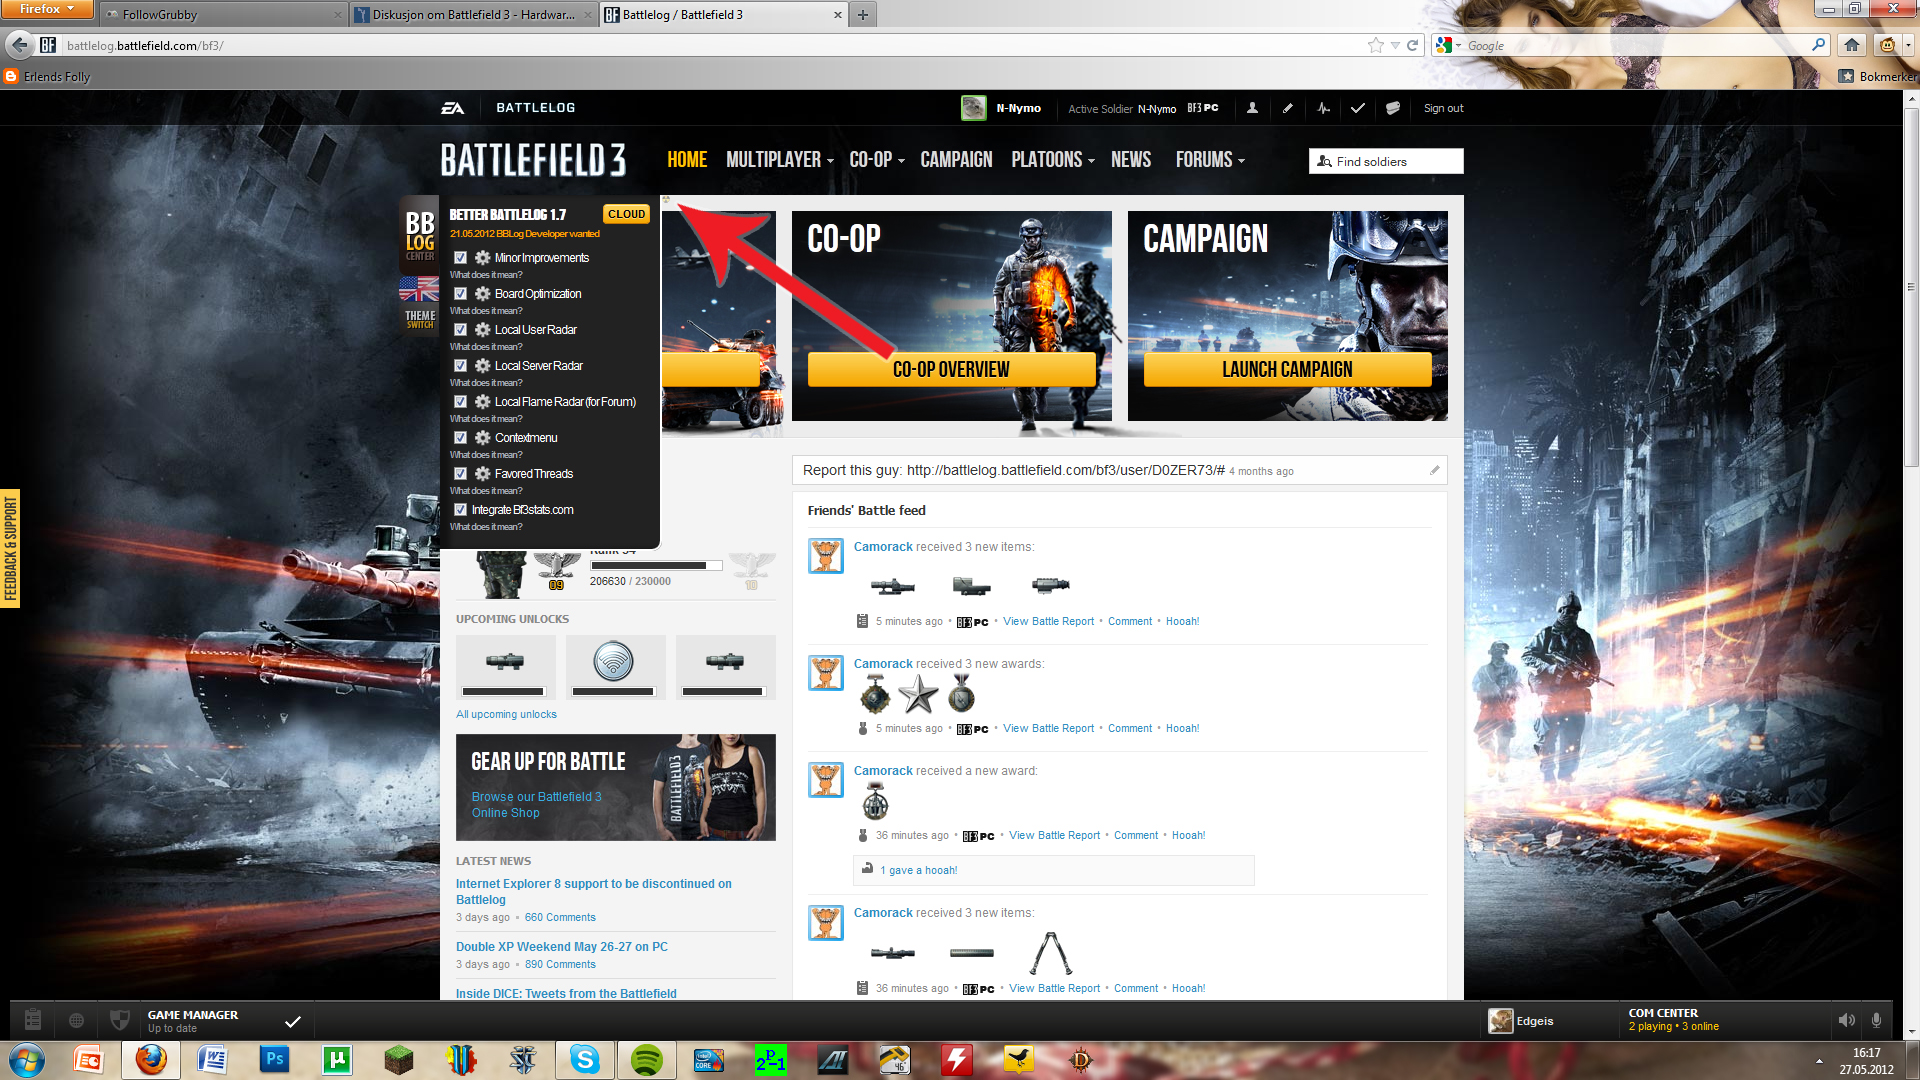Click the EA logo in Battlelog header
Viewport: 1920px width, 1080px height.
(452, 108)
